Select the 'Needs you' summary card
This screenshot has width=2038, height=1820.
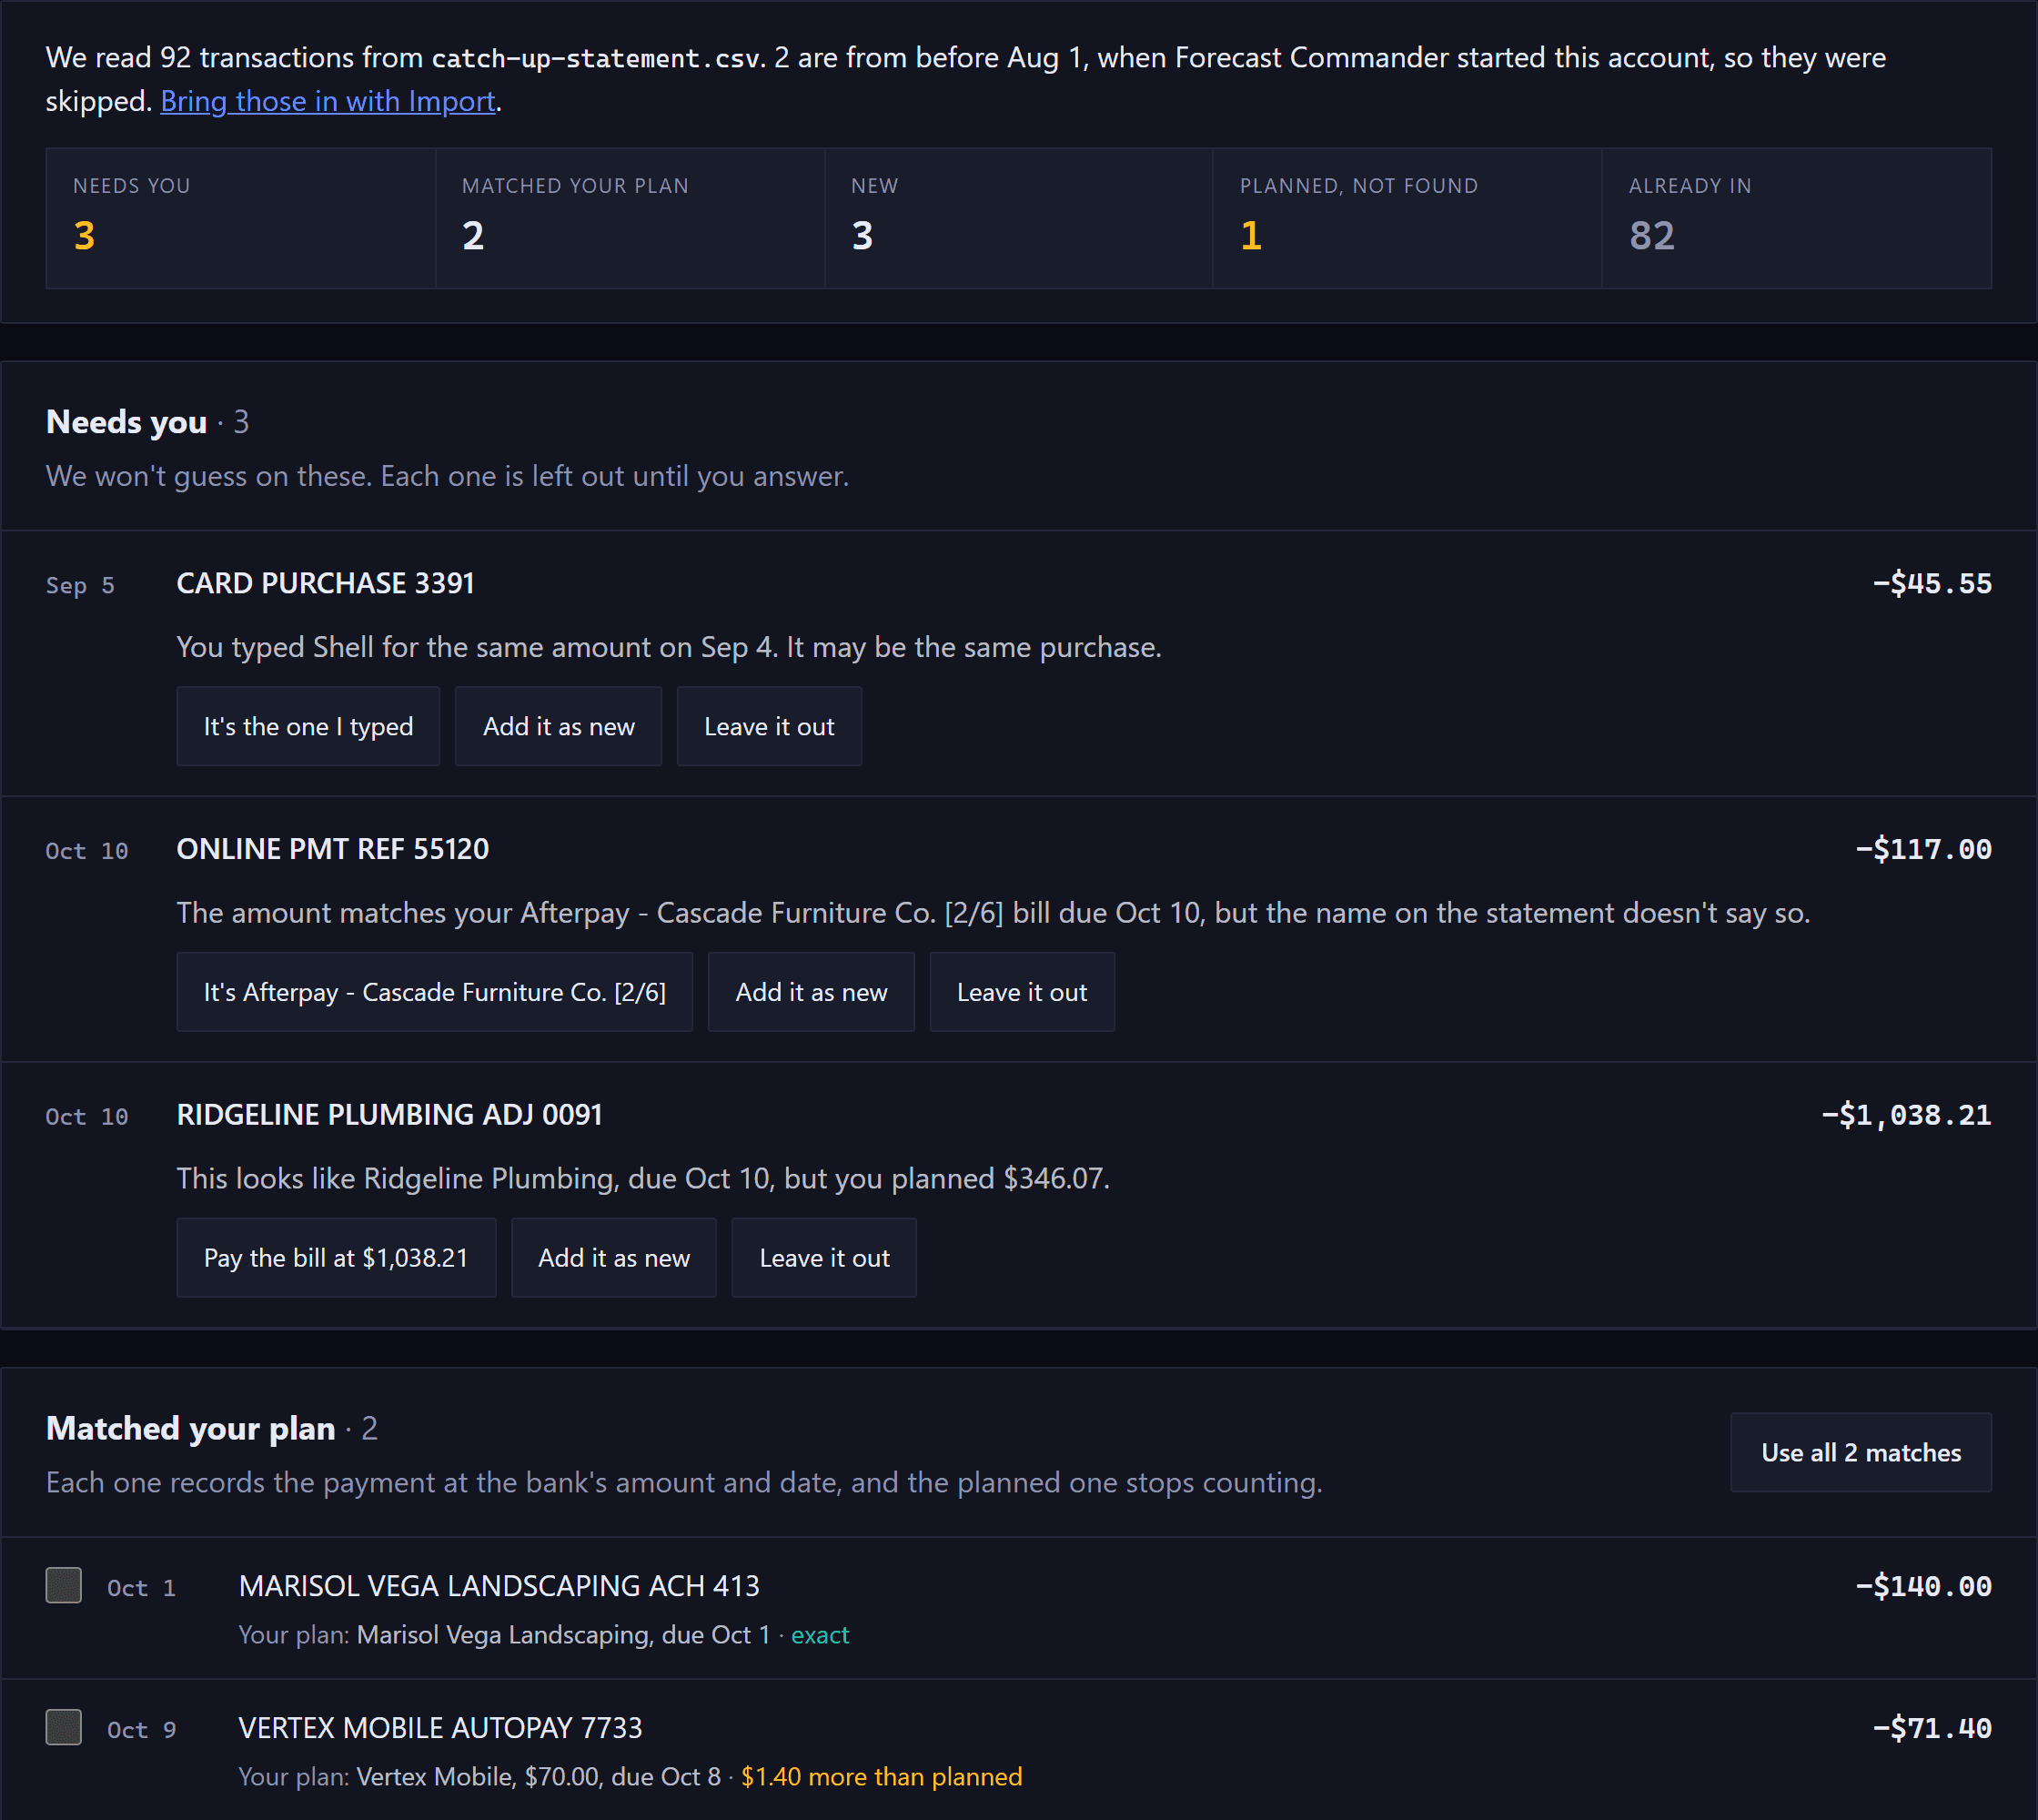click(x=241, y=219)
